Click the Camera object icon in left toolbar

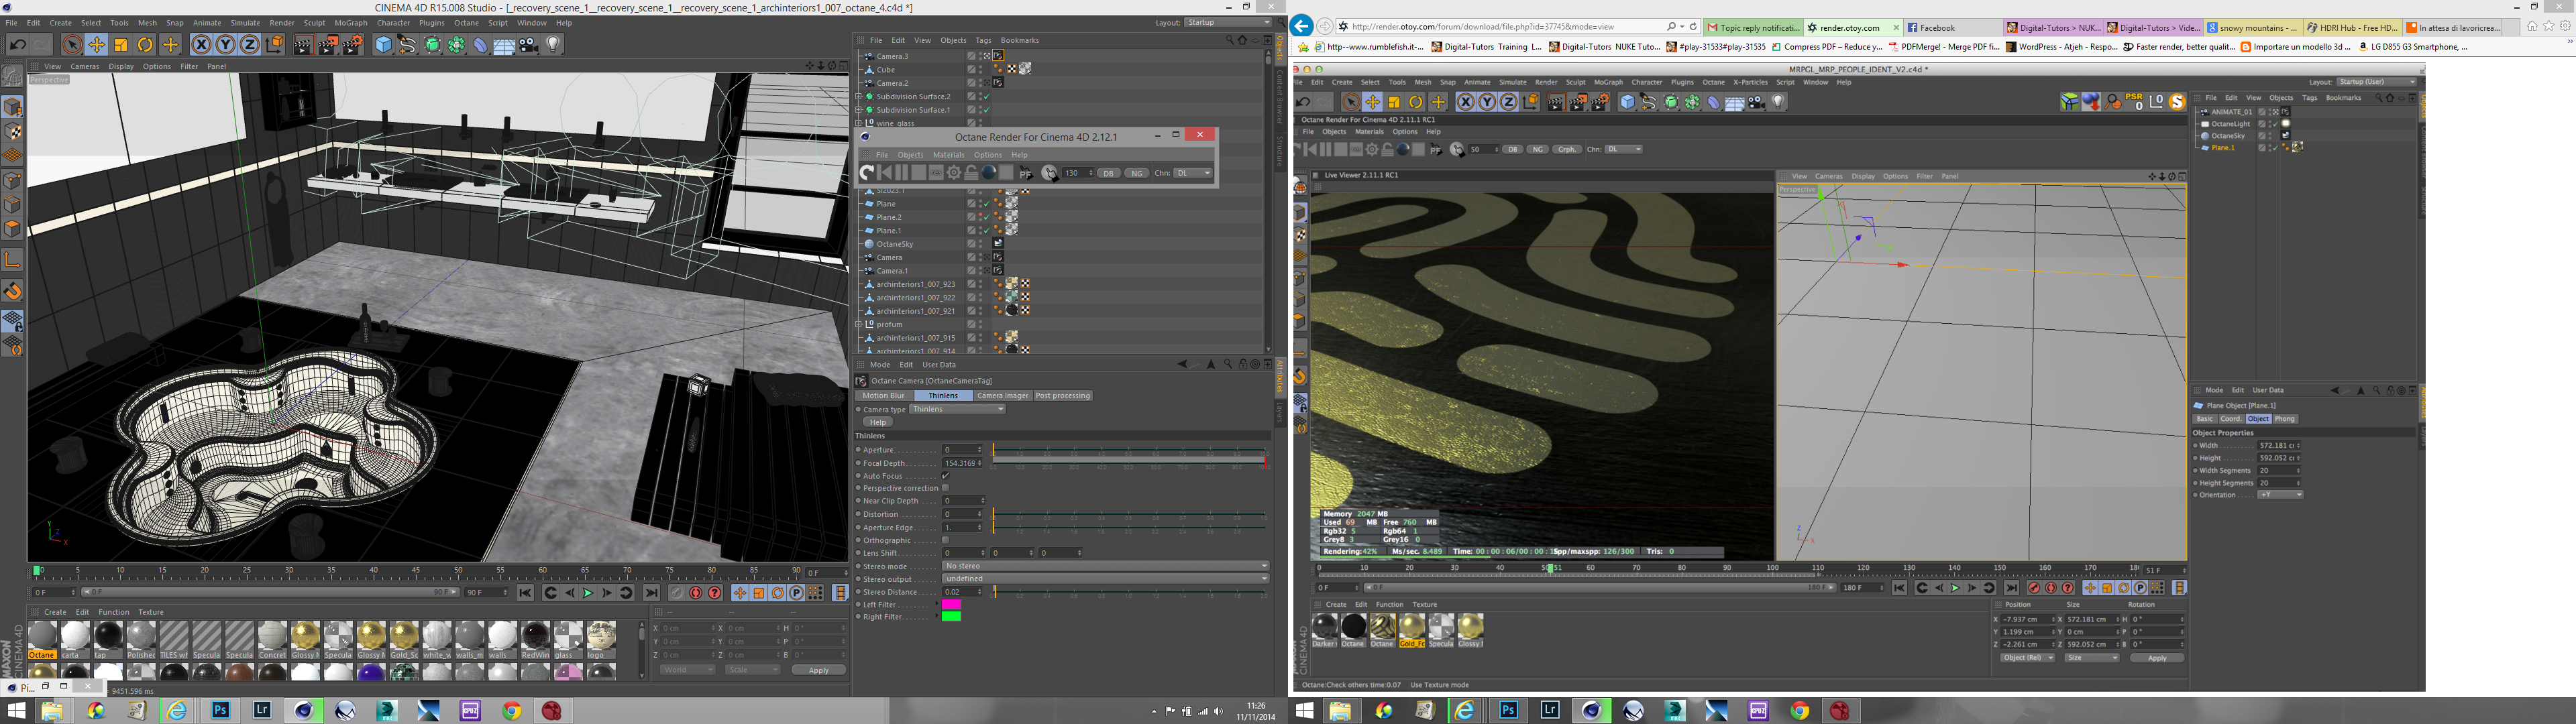tap(529, 45)
